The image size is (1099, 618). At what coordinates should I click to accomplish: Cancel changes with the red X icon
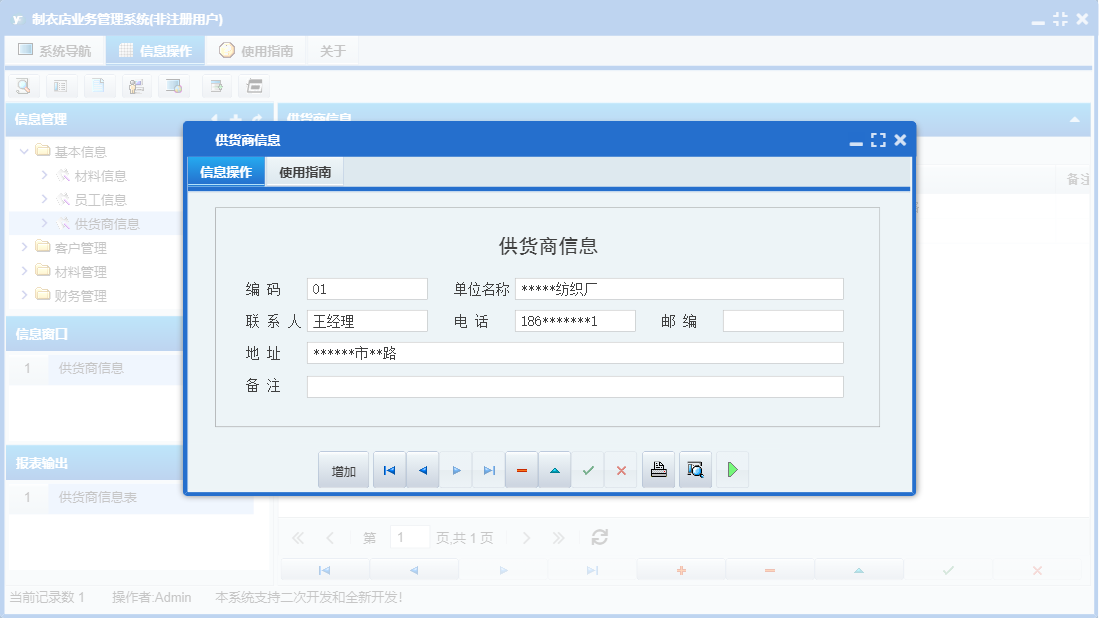pos(621,469)
